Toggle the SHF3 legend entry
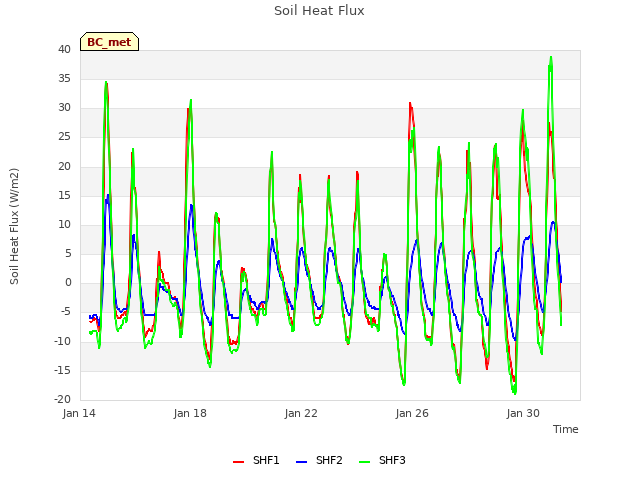640x480 pixels. tap(382, 460)
